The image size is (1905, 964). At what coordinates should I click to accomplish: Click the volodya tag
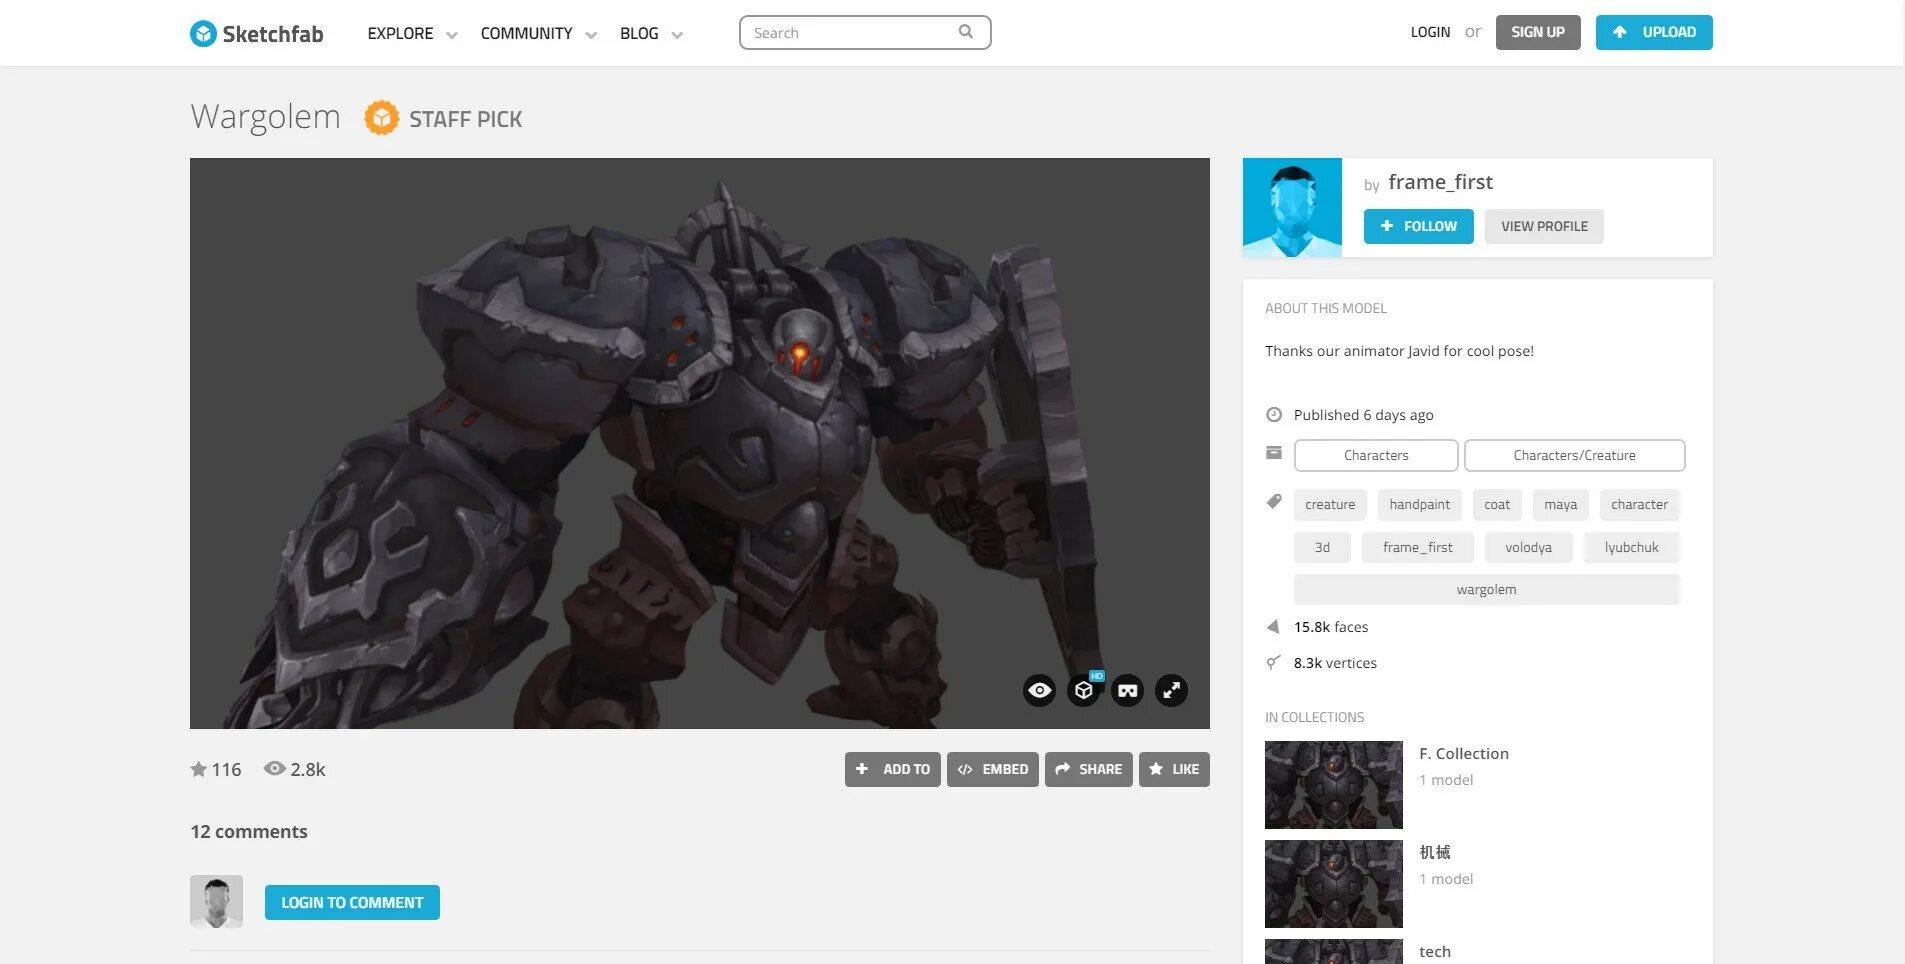coord(1528,547)
